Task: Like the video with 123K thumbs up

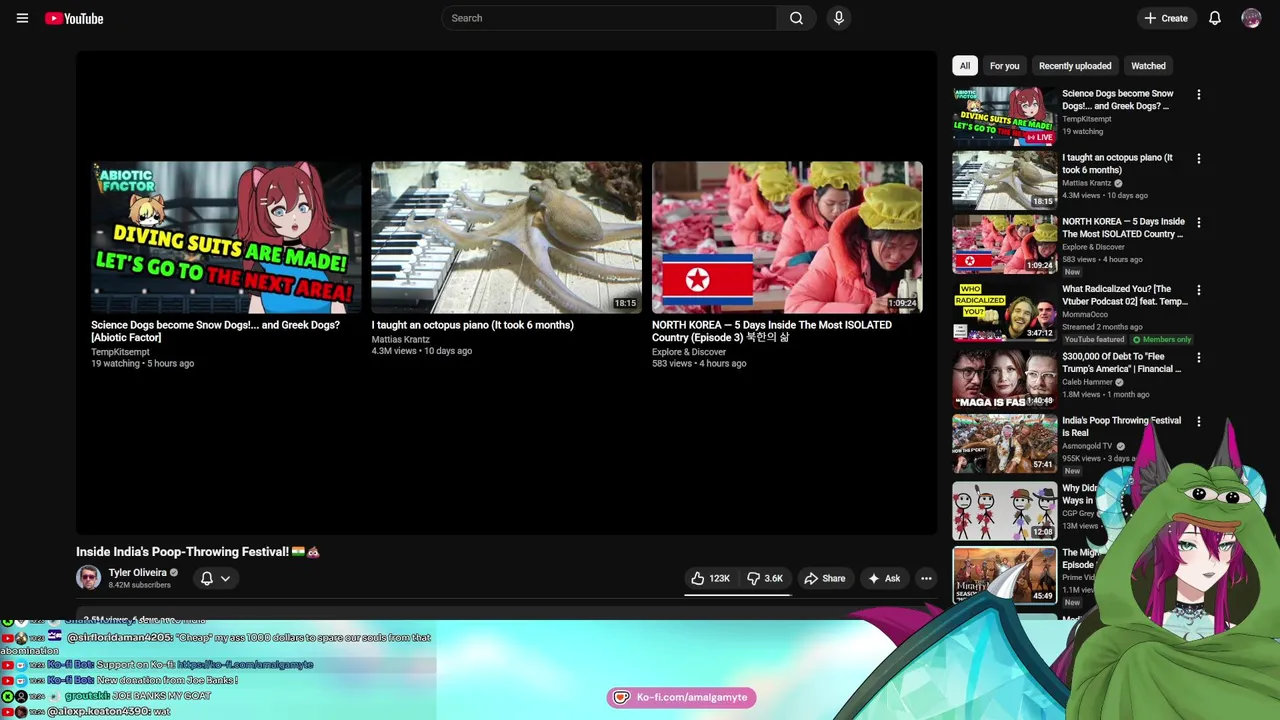Action: (710, 578)
